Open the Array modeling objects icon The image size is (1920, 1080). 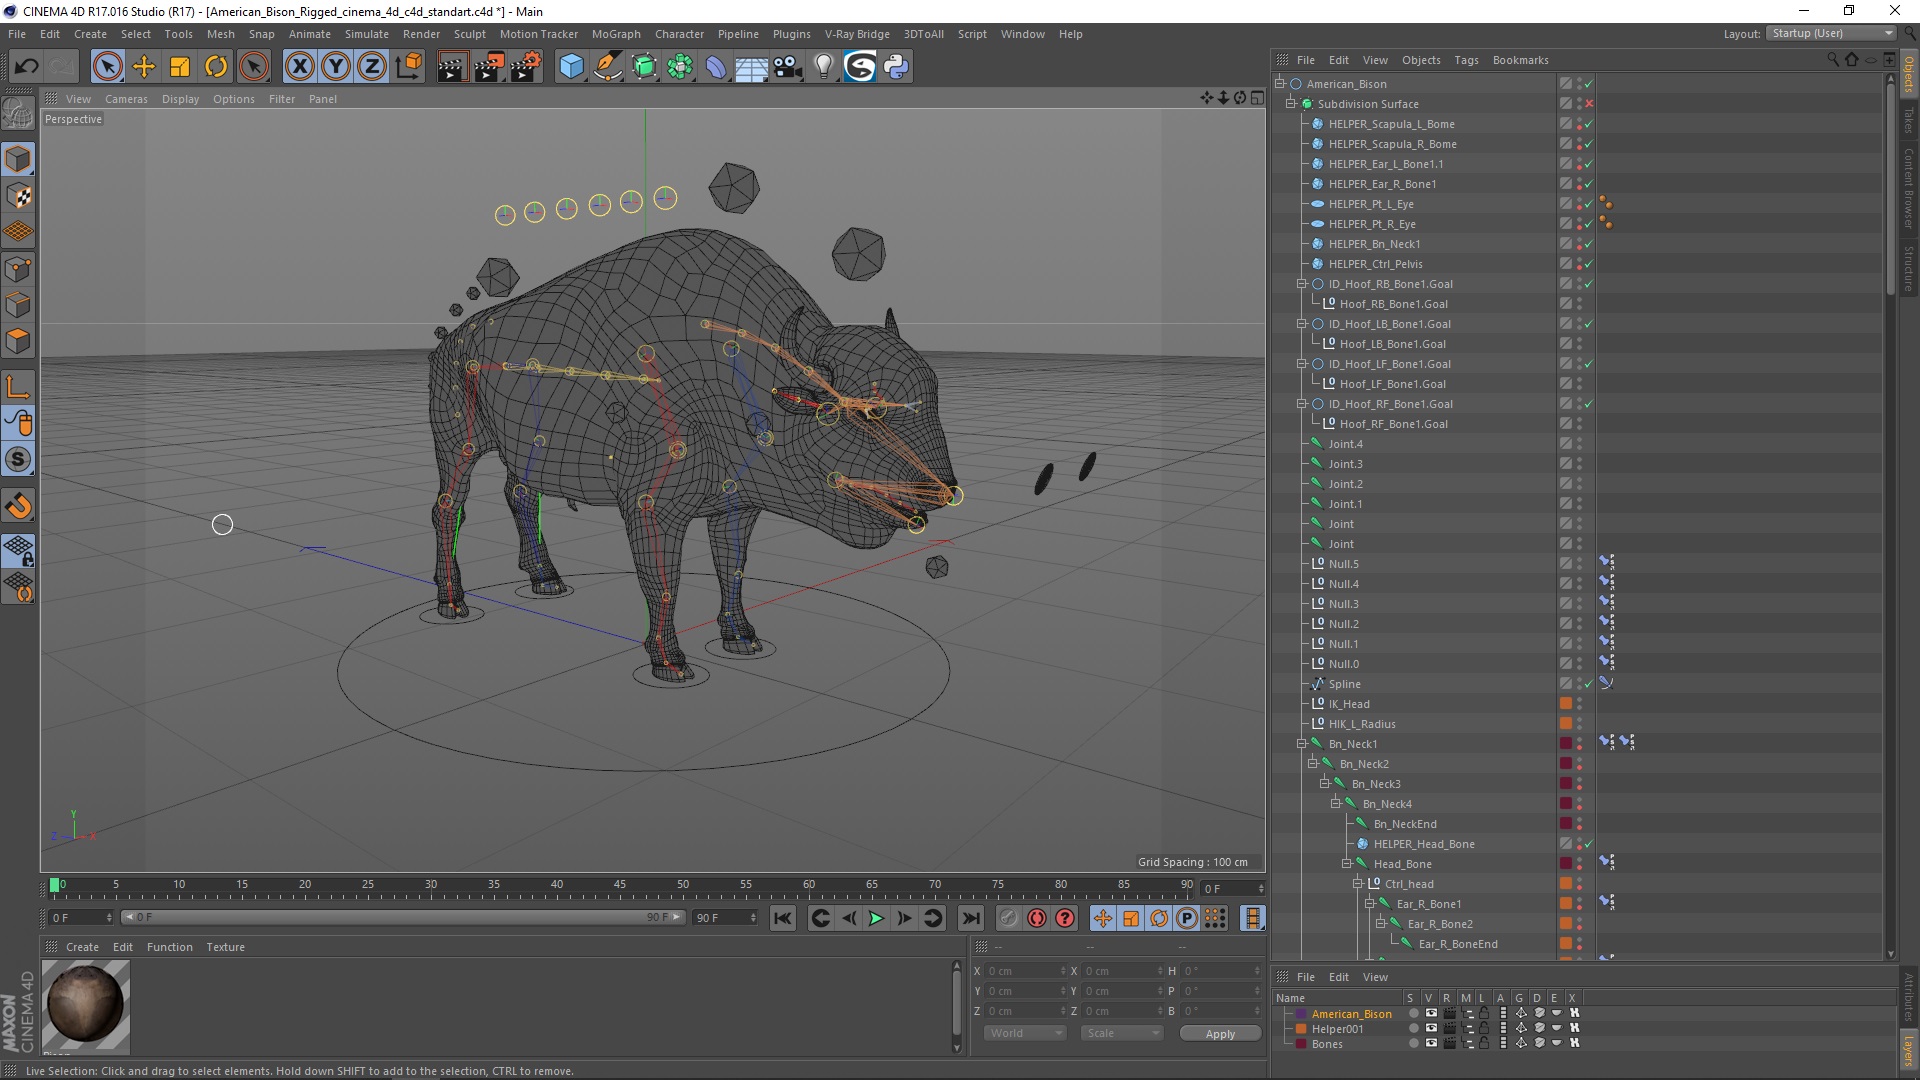pyautogui.click(x=680, y=67)
